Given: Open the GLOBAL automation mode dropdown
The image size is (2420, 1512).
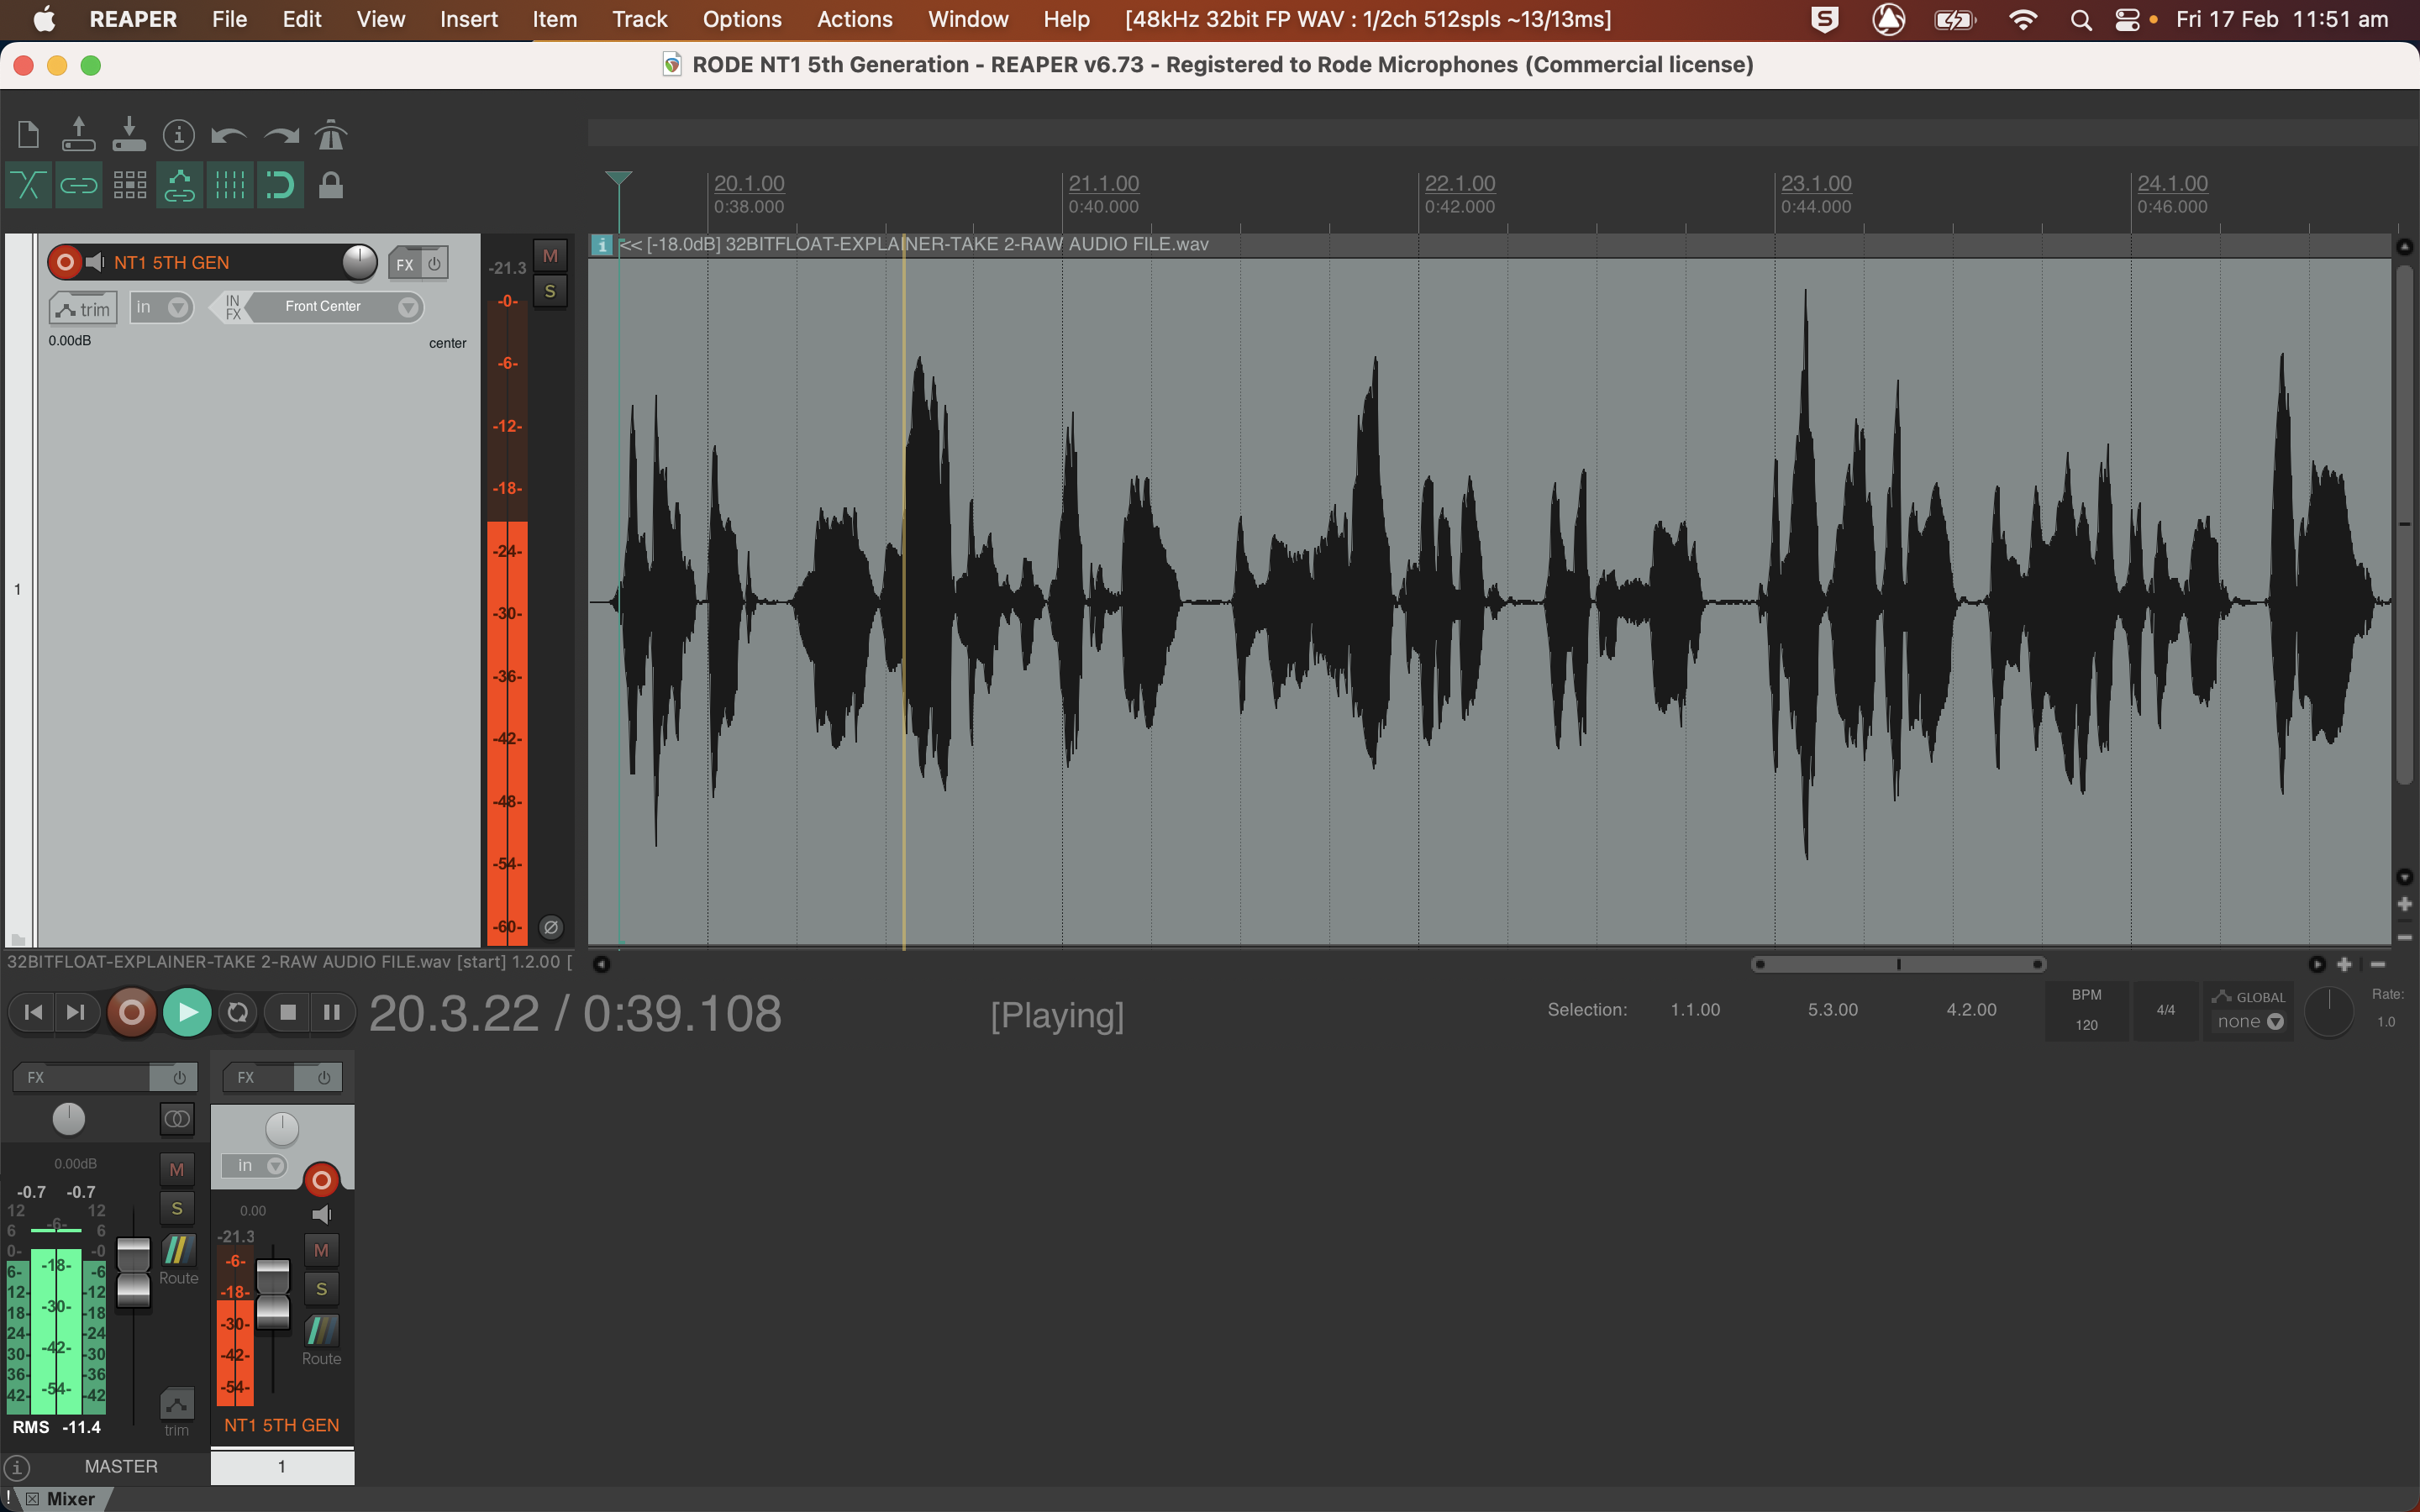Looking at the screenshot, I should 2248,1021.
